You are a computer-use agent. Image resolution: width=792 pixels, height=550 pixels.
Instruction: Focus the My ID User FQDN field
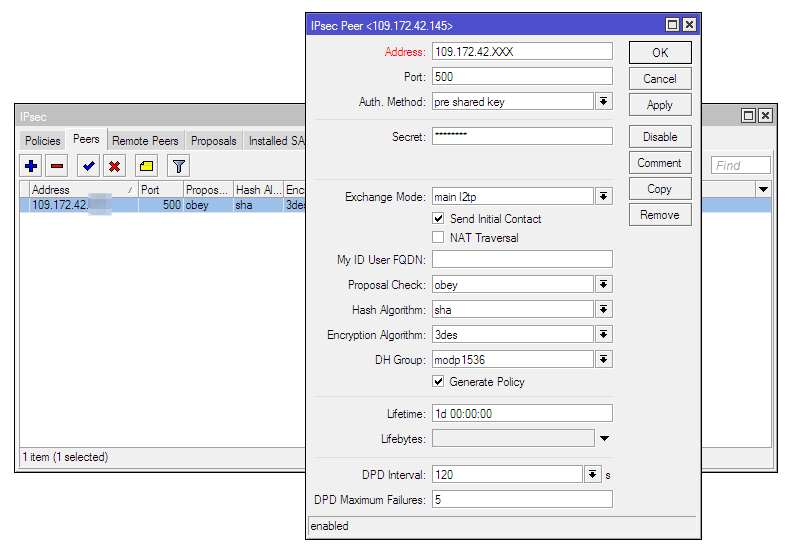point(522,259)
